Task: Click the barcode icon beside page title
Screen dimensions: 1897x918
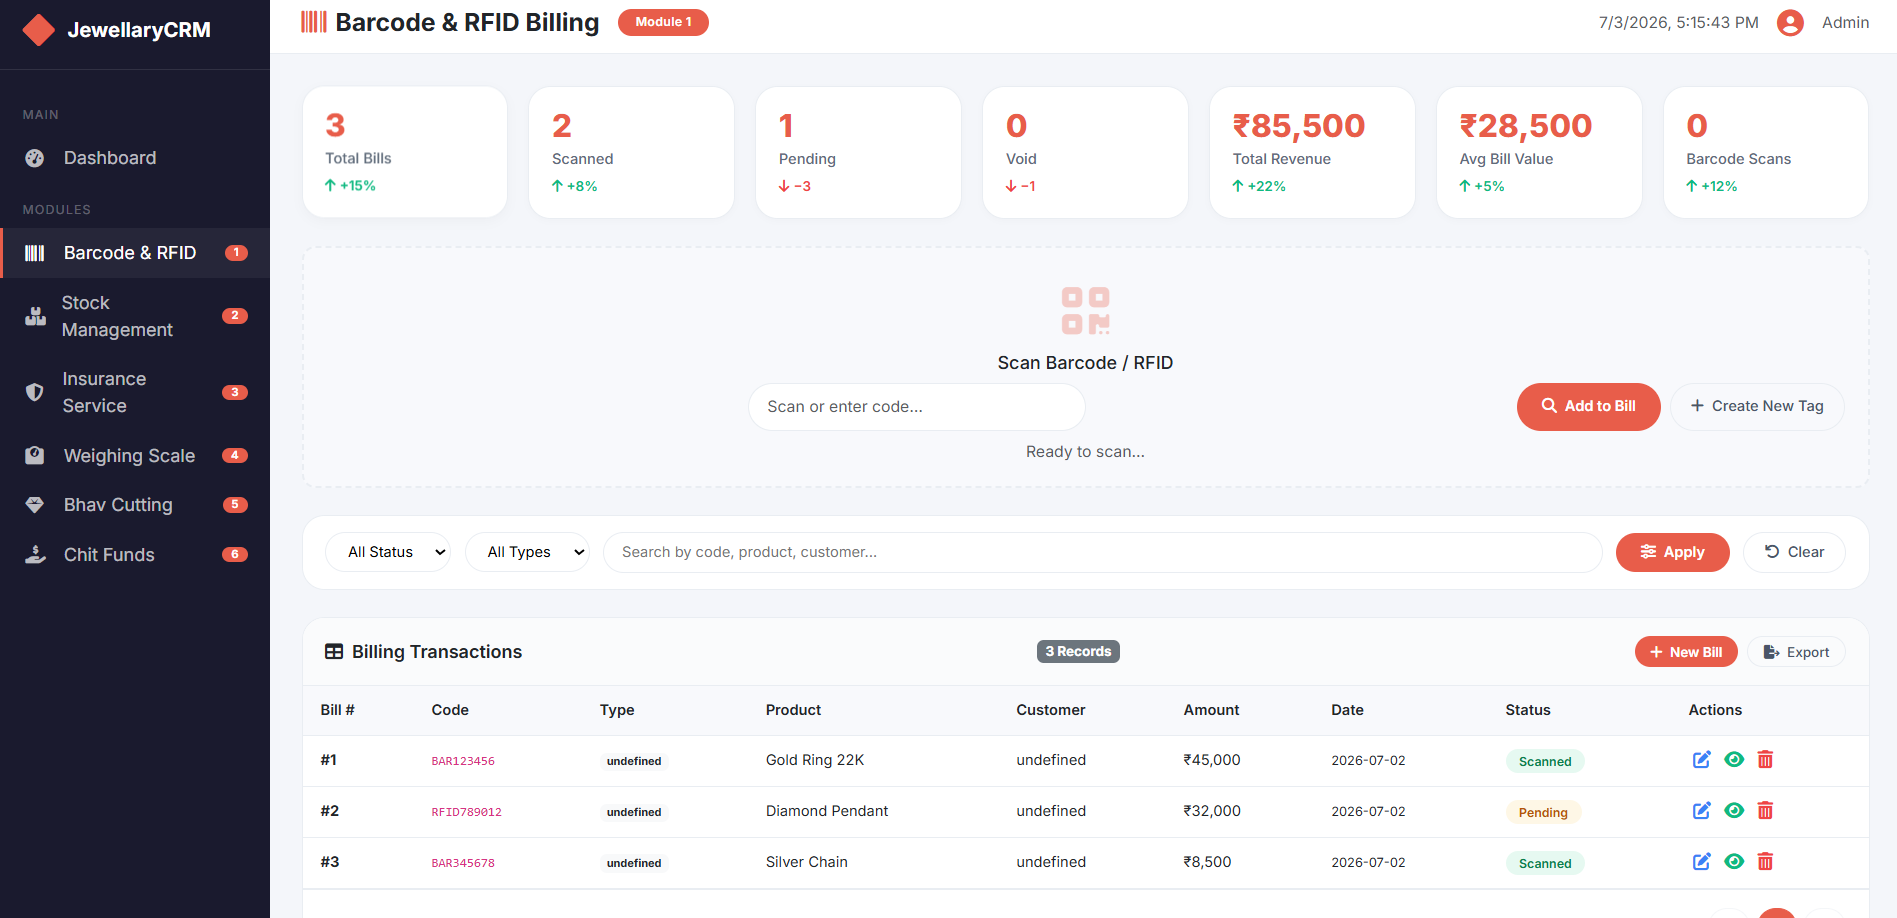Action: click(314, 22)
